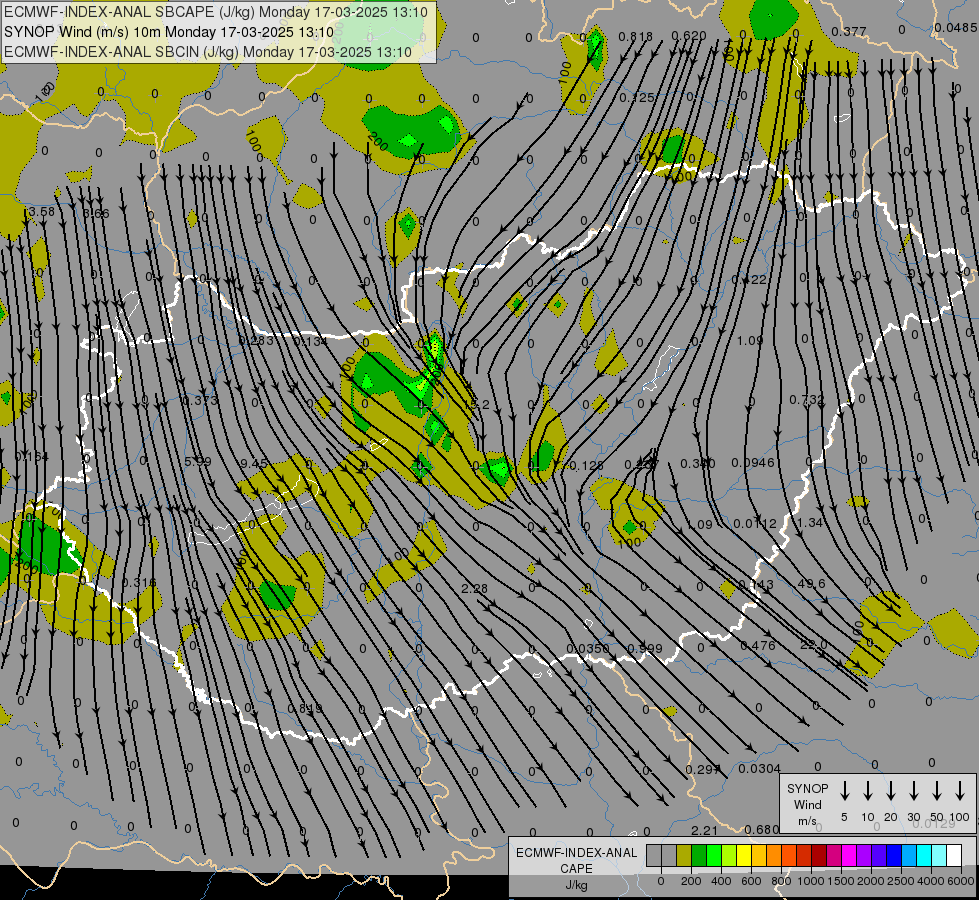
Task: Click the map value "9.45"
Action: (254, 463)
